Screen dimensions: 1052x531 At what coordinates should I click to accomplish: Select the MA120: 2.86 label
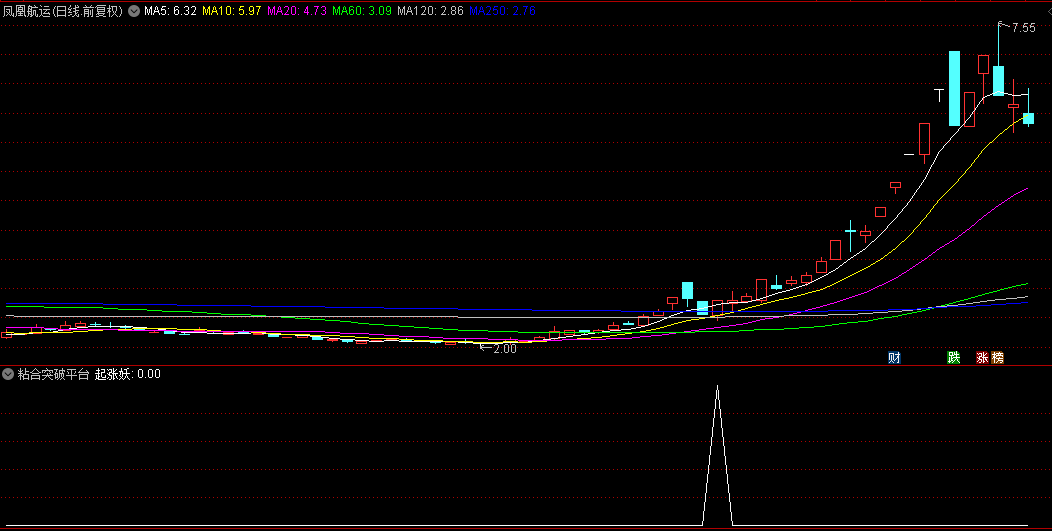point(430,12)
